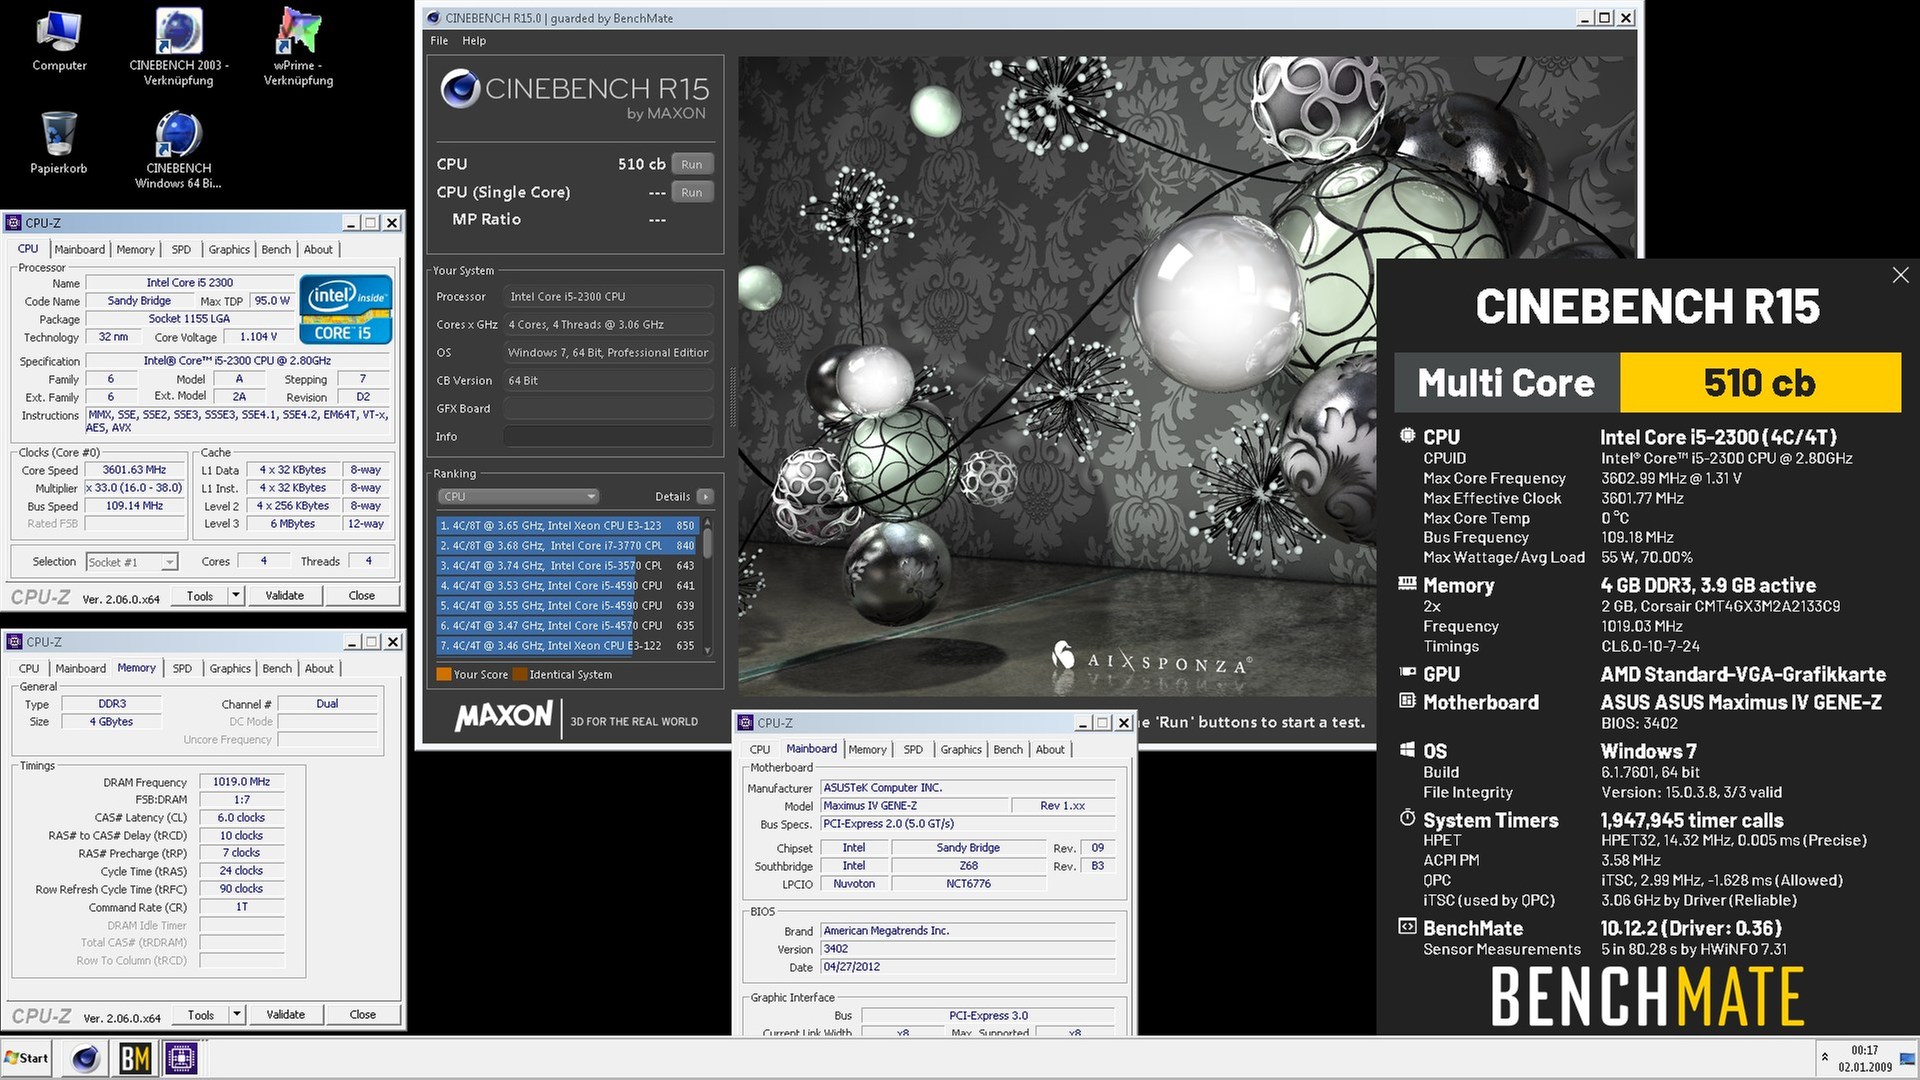Screen dimensions: 1920x1080
Task: Click the brown Identical System legend swatch
Action: (x=520, y=674)
